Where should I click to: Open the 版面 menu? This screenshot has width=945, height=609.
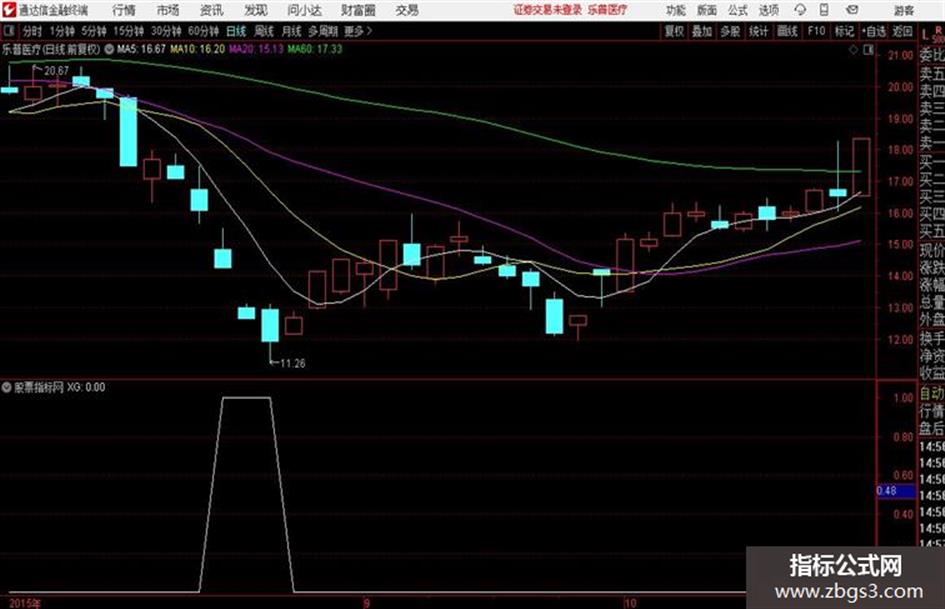(x=706, y=10)
